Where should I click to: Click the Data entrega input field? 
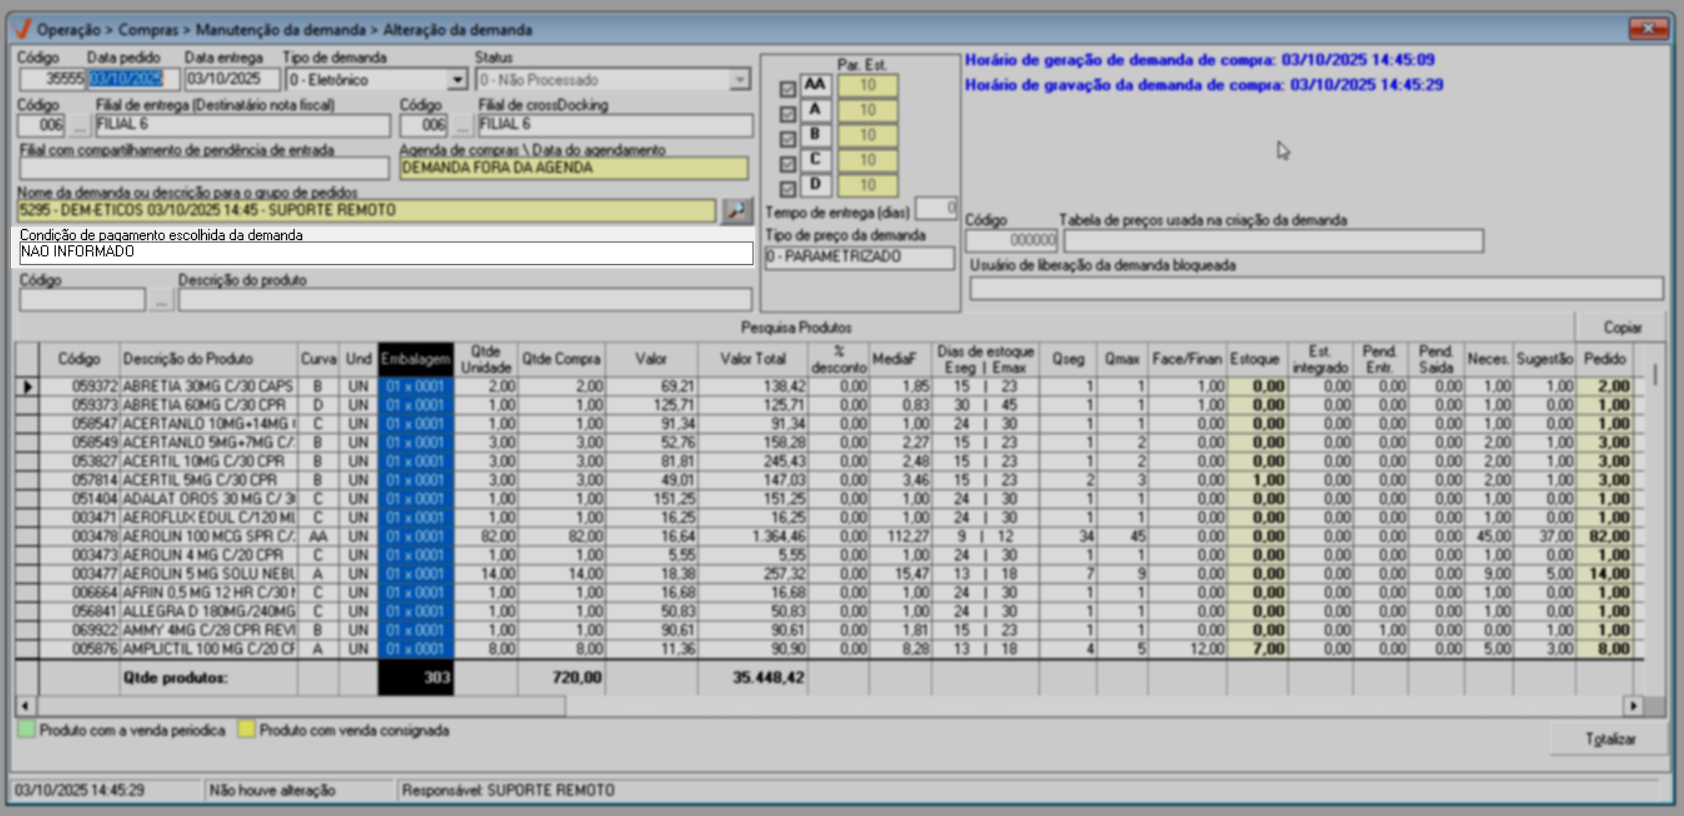[232, 79]
